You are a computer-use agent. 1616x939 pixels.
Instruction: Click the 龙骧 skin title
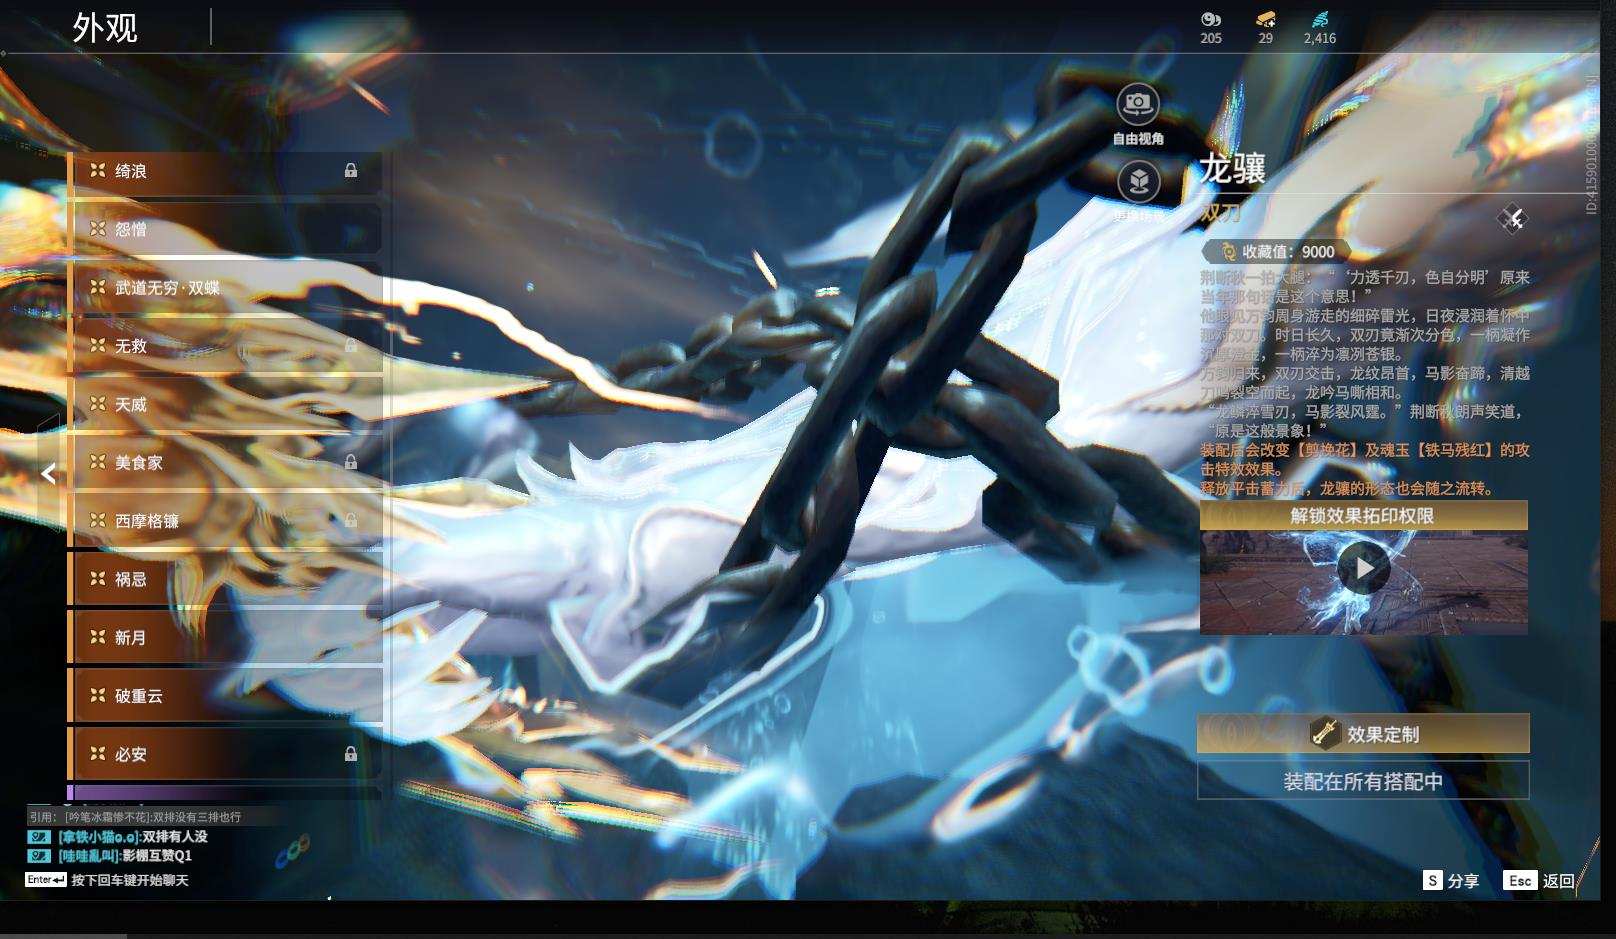tap(1233, 169)
